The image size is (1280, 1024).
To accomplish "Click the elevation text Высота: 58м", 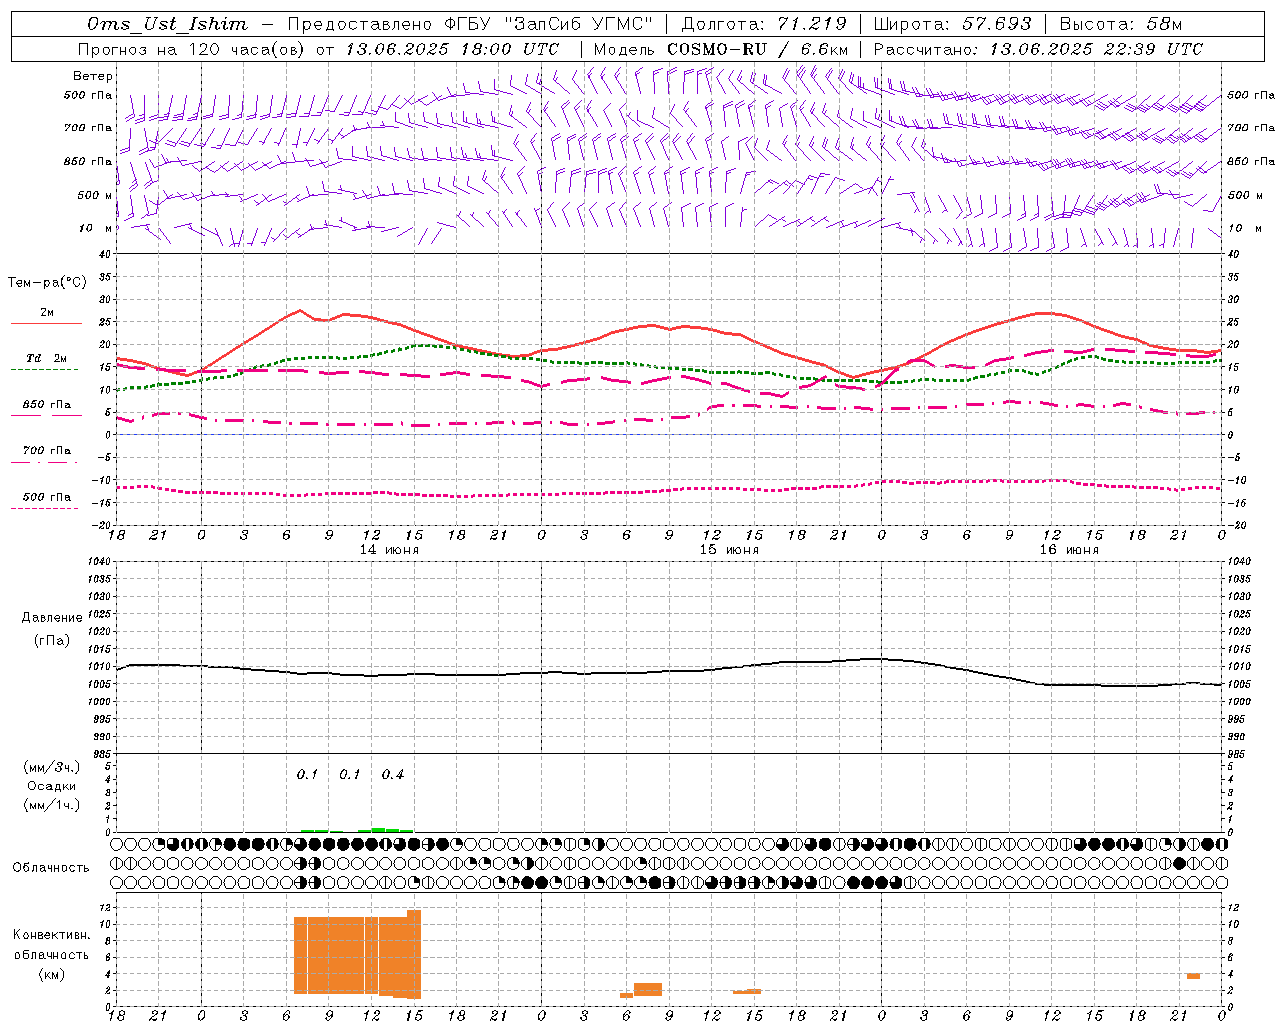I will point(1120,24).
